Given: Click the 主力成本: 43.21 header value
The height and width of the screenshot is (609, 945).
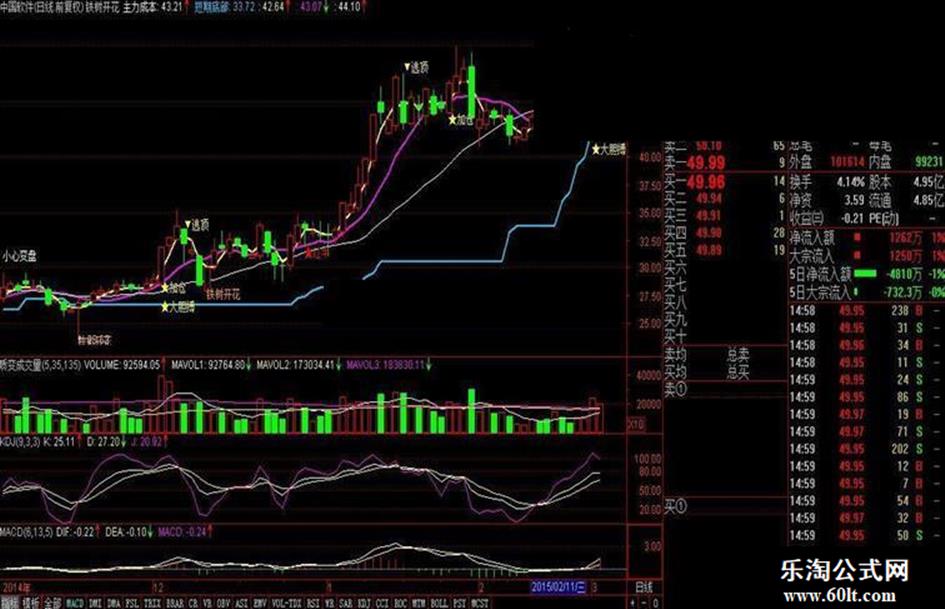Looking at the screenshot, I should click(152, 7).
